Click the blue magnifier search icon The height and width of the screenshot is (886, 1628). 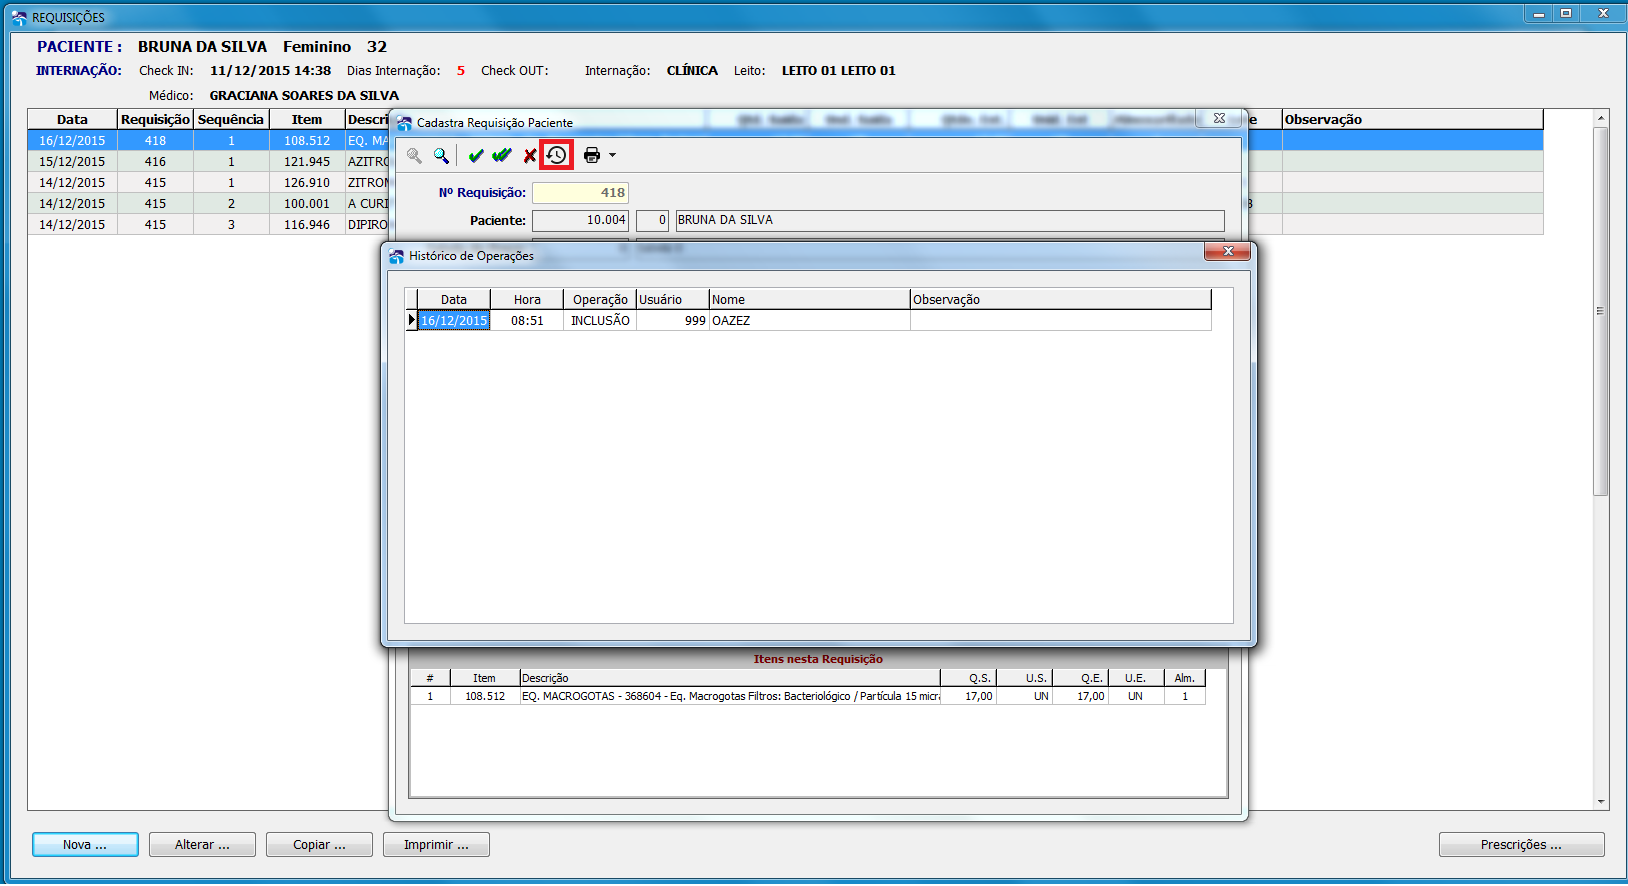[441, 155]
